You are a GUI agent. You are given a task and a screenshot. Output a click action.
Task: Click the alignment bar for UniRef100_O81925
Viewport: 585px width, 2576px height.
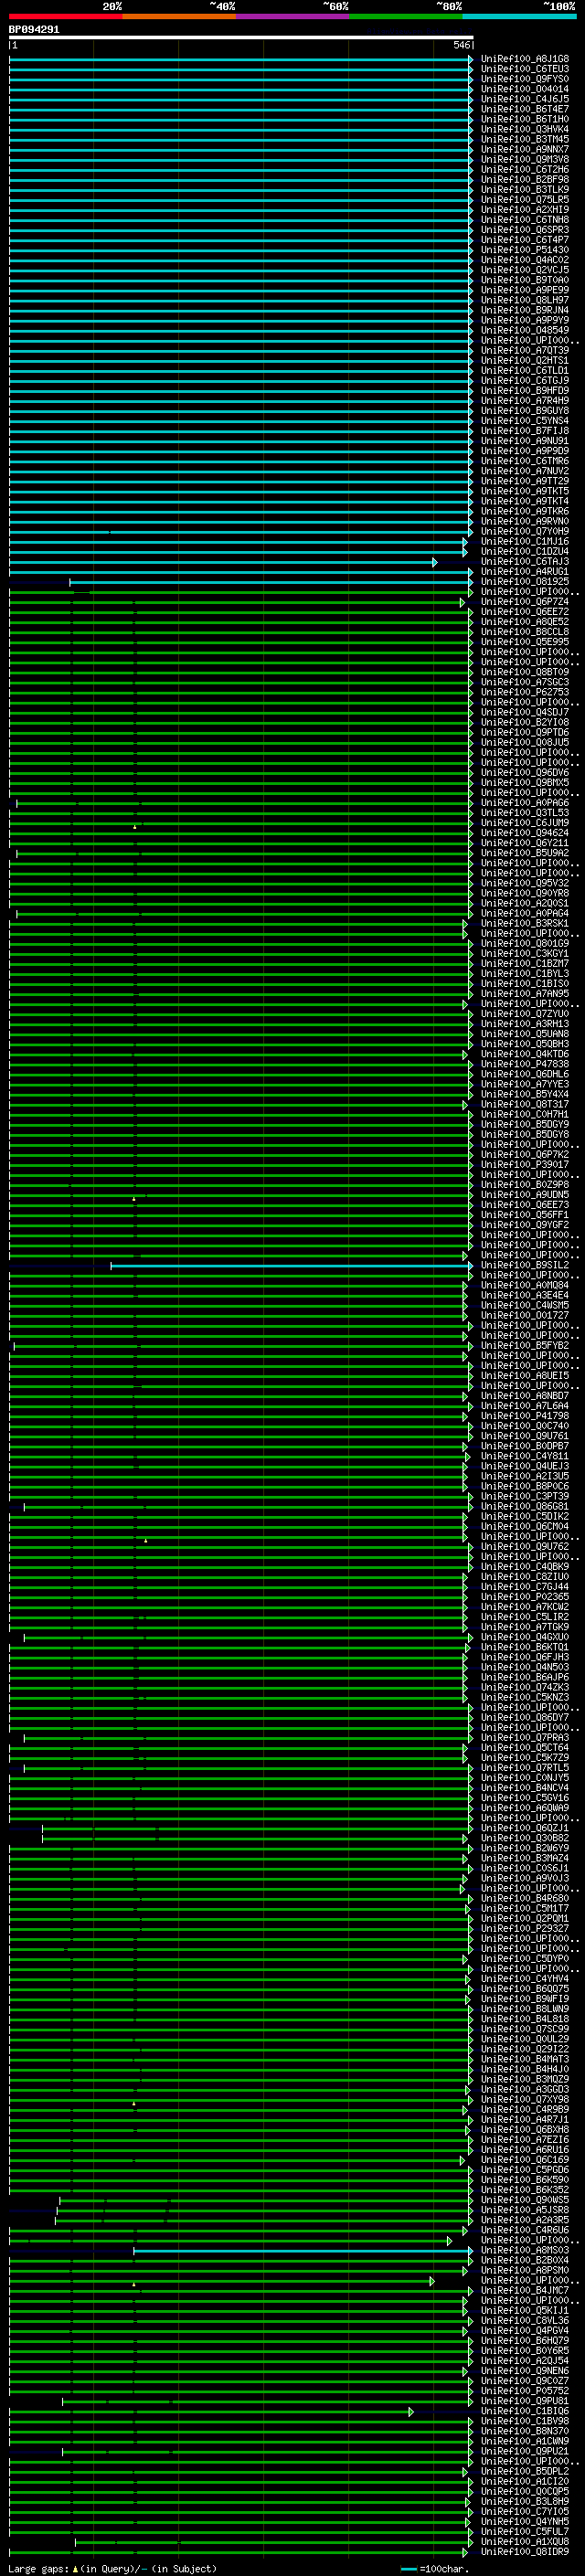coord(271,582)
